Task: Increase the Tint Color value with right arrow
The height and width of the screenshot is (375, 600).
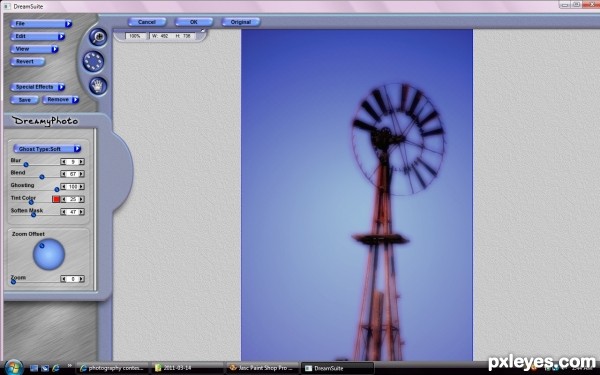Action: coord(81,199)
